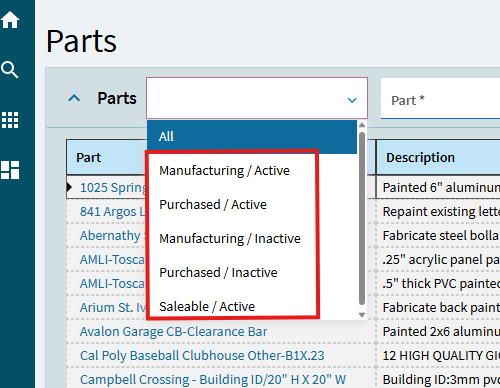Focus the empty Parts filter combo box
This screenshot has width=500, height=388.
click(x=257, y=98)
